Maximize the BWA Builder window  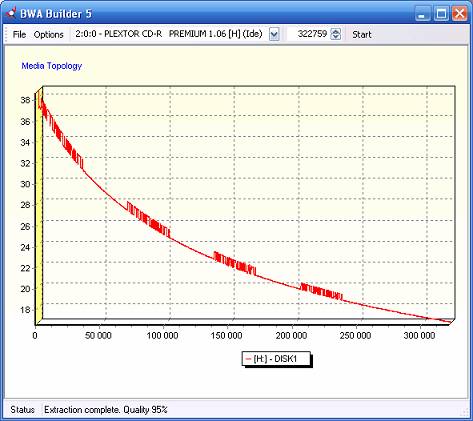tap(441, 14)
